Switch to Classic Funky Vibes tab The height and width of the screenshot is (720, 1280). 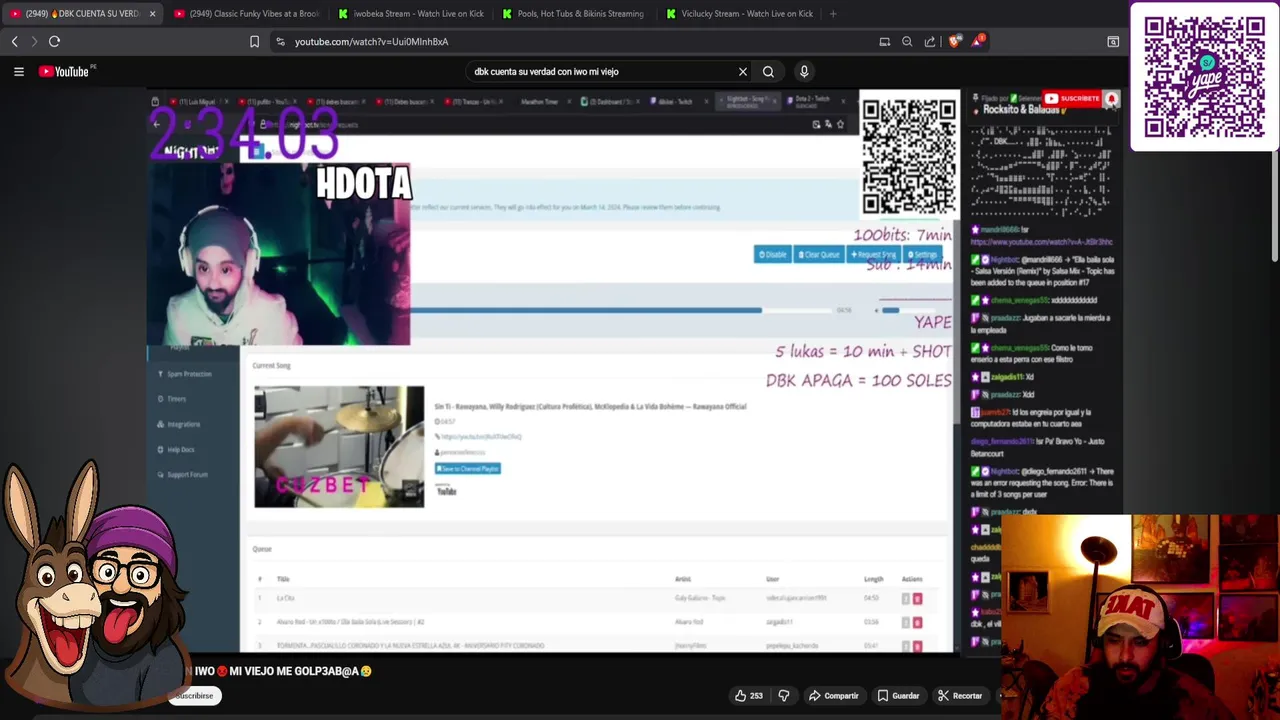tap(245, 14)
